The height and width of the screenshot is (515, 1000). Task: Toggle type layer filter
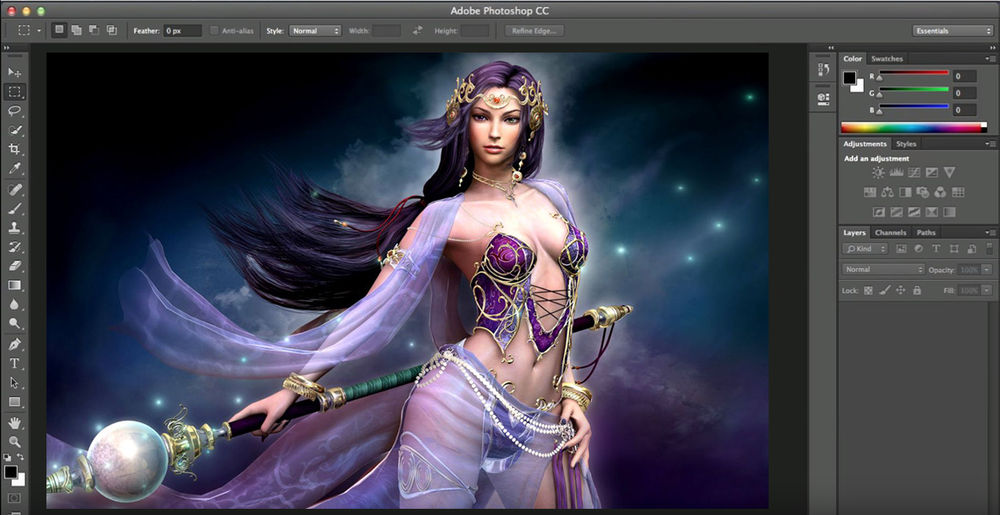coord(936,249)
